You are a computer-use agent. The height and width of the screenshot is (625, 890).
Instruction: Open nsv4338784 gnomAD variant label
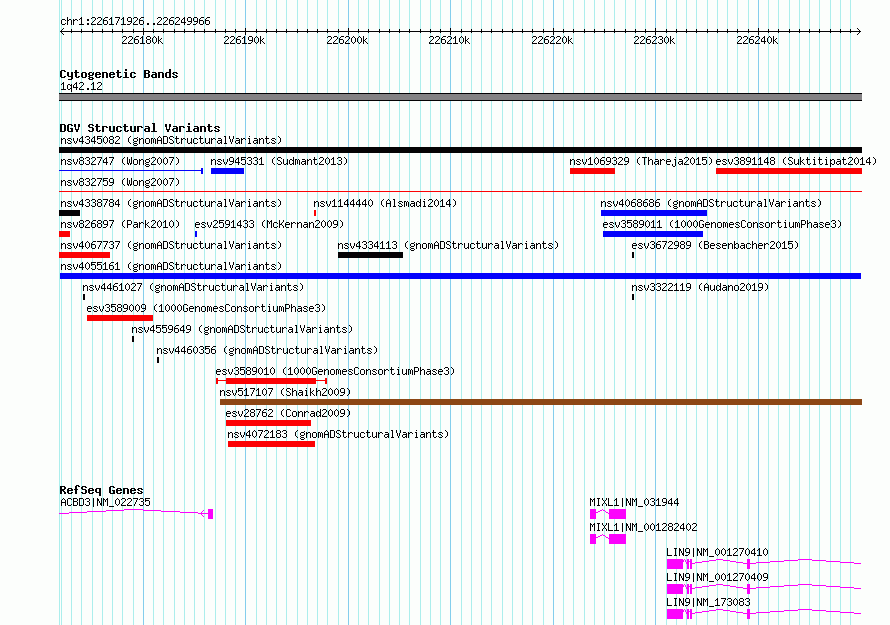click(171, 203)
